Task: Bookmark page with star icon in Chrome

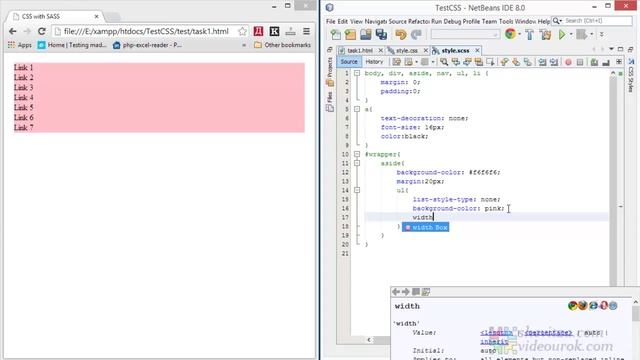Action: 242,31
